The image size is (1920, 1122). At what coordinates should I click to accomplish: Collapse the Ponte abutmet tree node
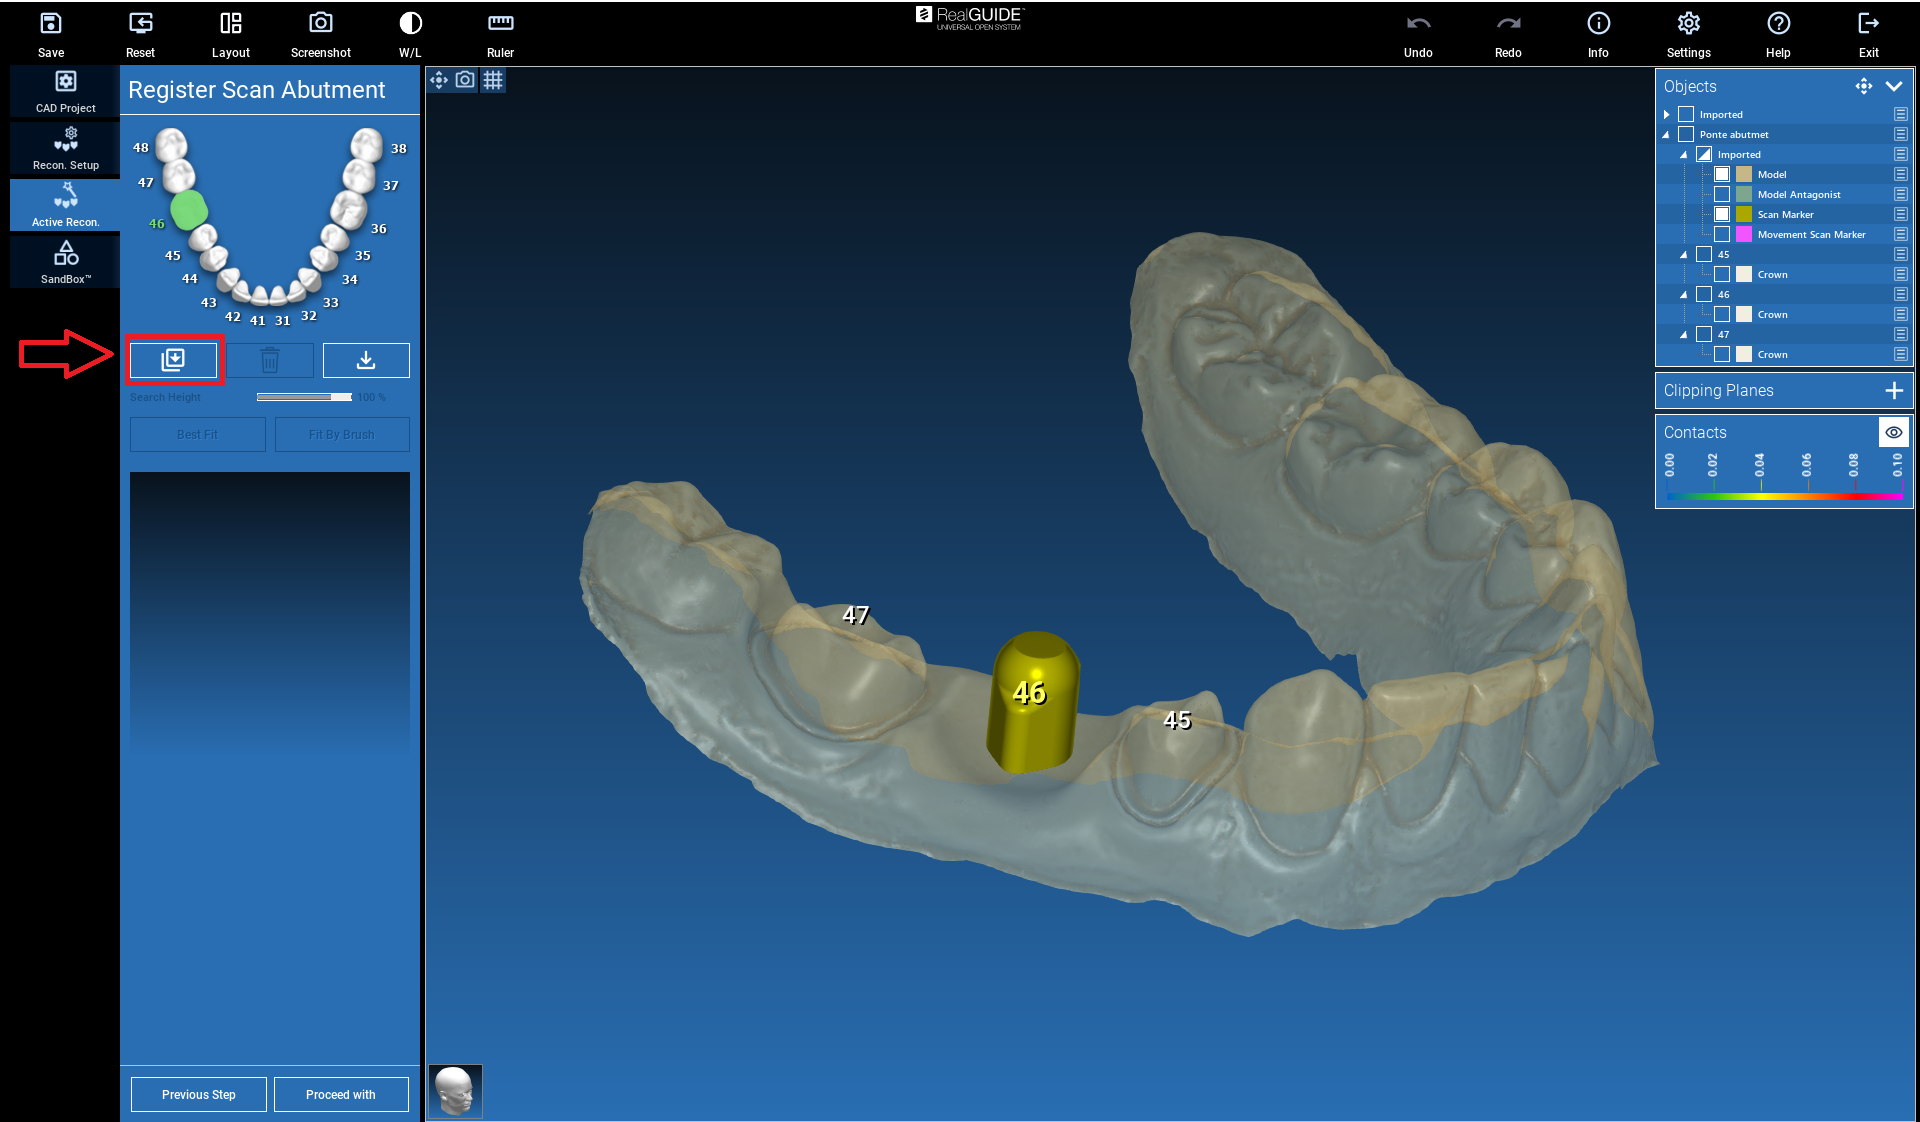point(1667,134)
